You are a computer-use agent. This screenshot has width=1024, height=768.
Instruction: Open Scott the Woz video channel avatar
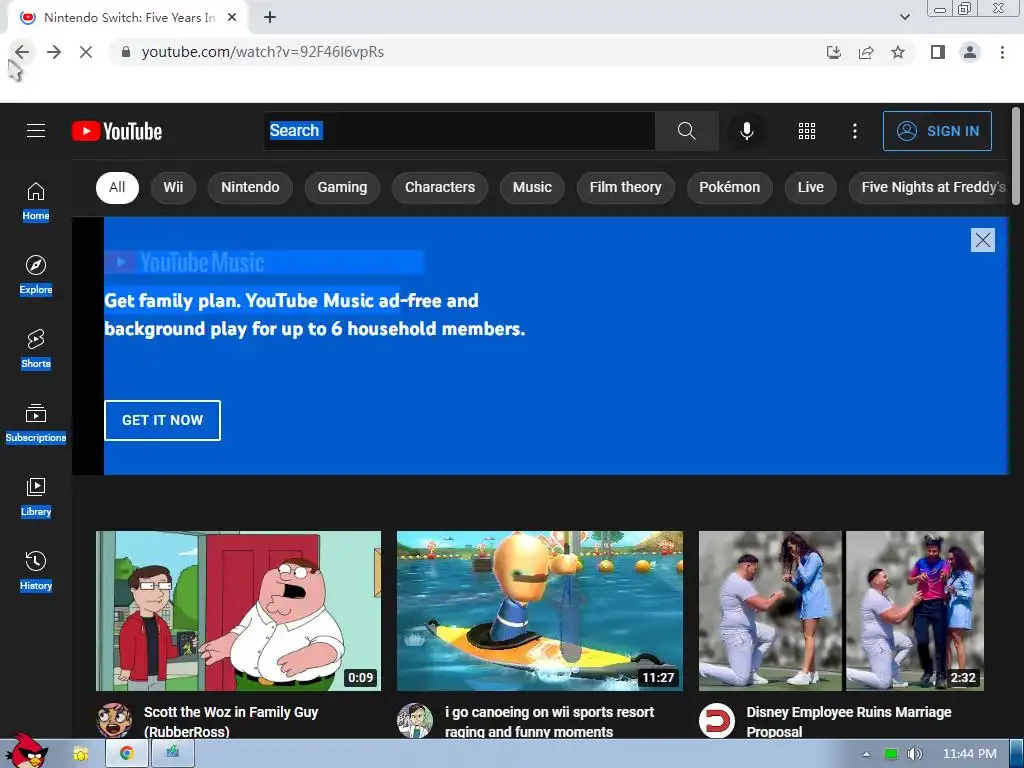(114, 720)
